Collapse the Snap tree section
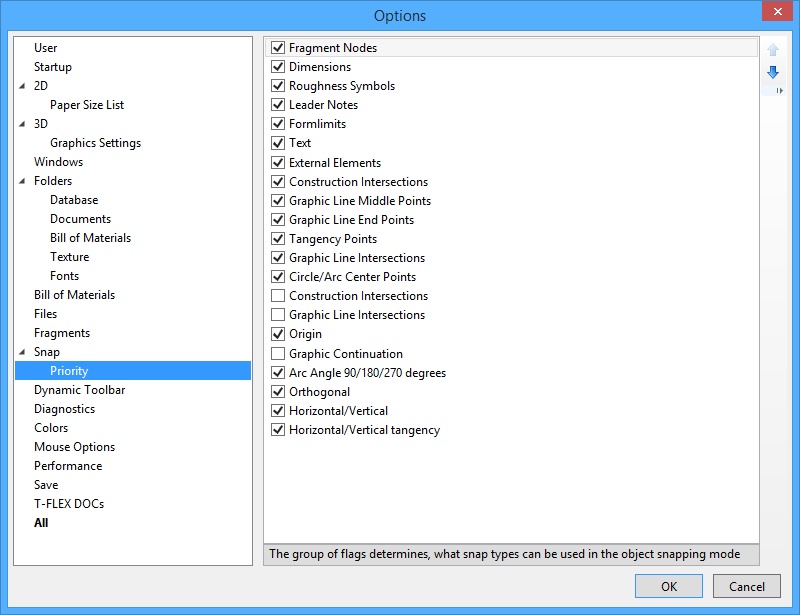Viewport: 800px width, 615px height. (x=25, y=351)
